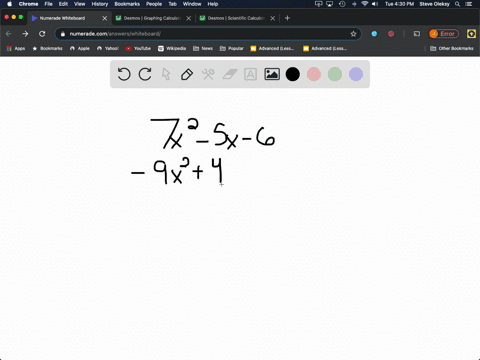Select the pen drawing tool

pyautogui.click(x=187, y=74)
